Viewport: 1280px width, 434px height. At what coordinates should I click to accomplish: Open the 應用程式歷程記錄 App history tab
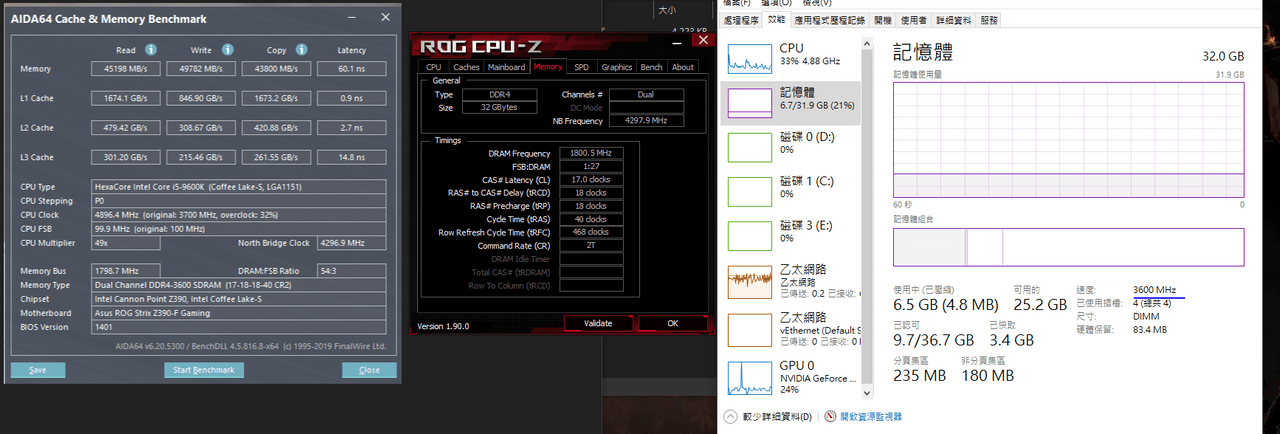pos(831,19)
